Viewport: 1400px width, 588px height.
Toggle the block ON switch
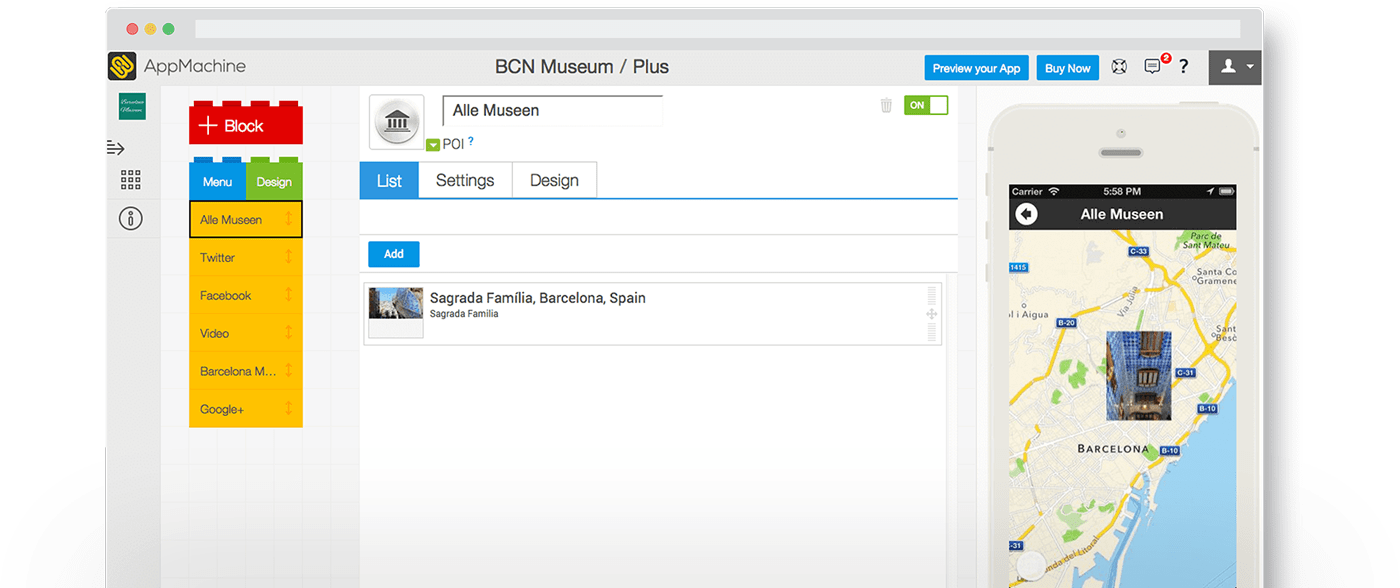[x=926, y=105]
